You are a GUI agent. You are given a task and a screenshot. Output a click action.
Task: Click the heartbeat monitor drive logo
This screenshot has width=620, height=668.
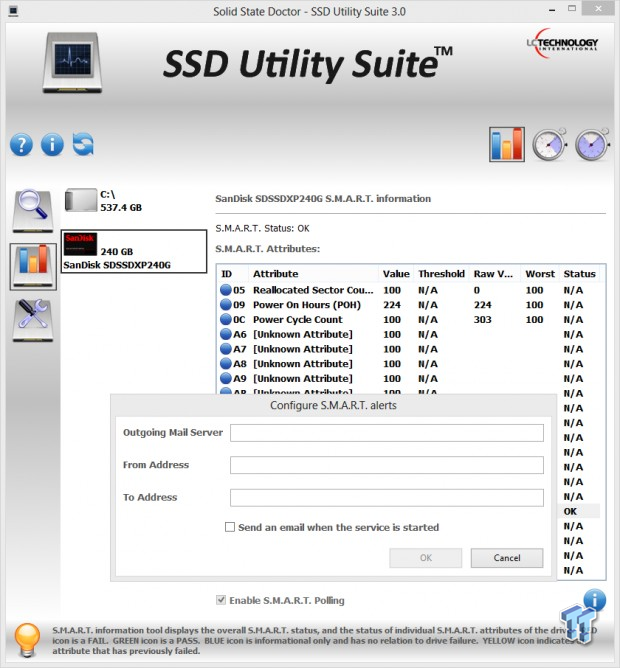72,63
